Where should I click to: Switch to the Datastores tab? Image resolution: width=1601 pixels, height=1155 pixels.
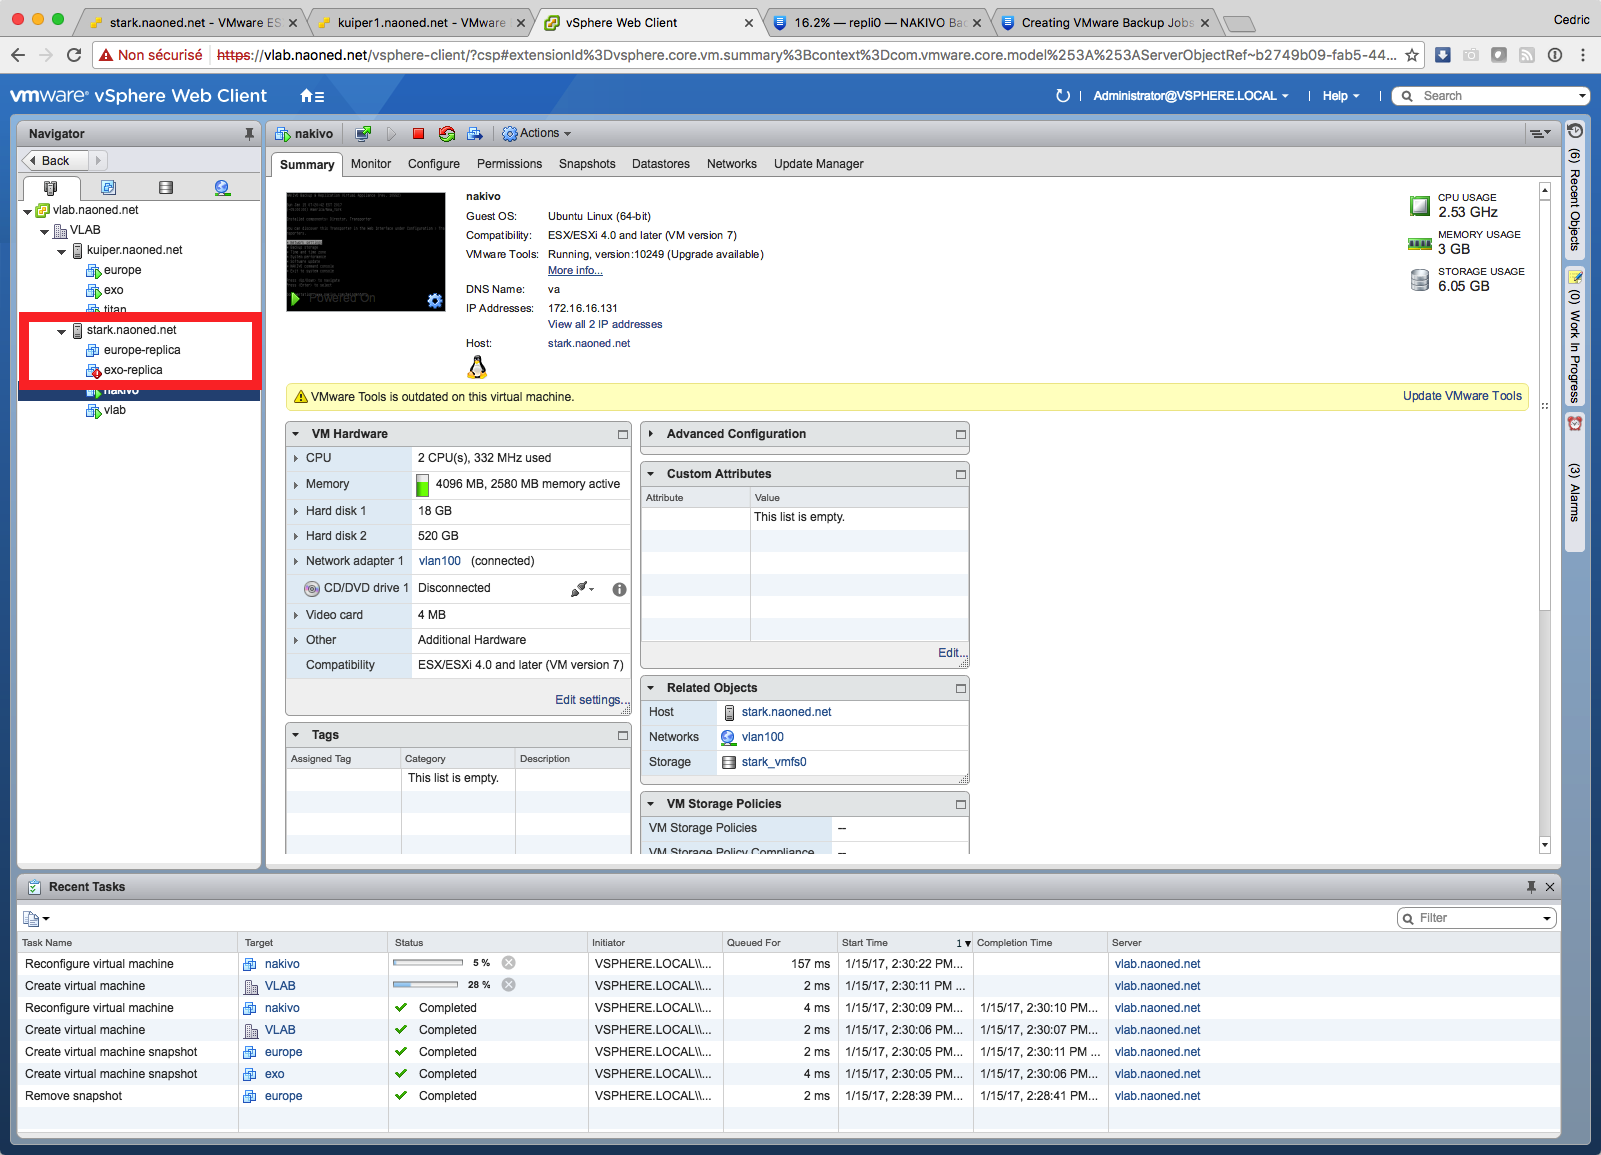660,164
